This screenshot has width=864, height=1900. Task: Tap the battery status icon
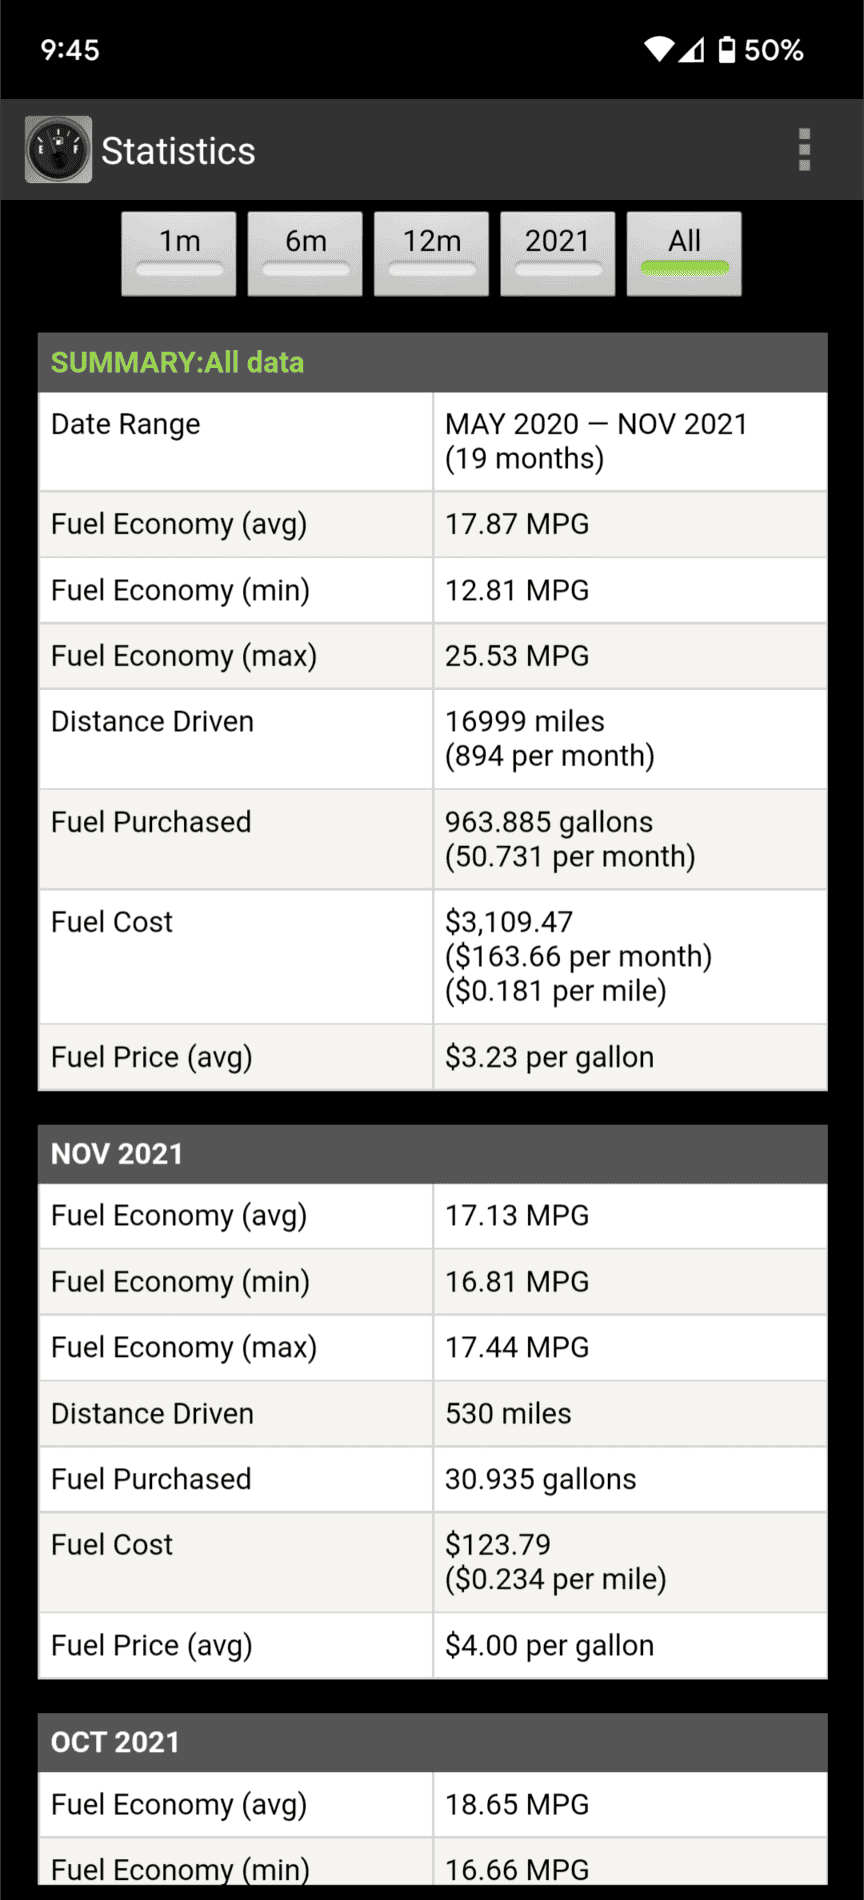click(727, 50)
